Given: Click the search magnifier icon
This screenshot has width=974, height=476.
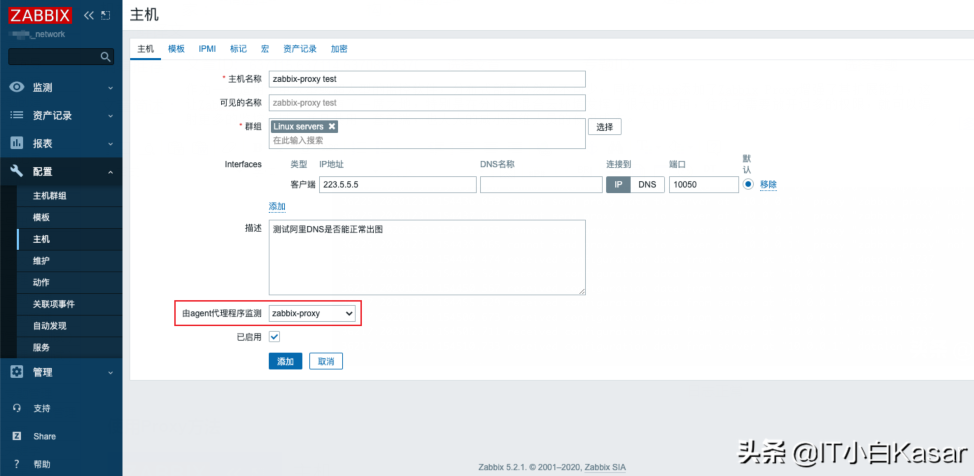Looking at the screenshot, I should [x=106, y=57].
